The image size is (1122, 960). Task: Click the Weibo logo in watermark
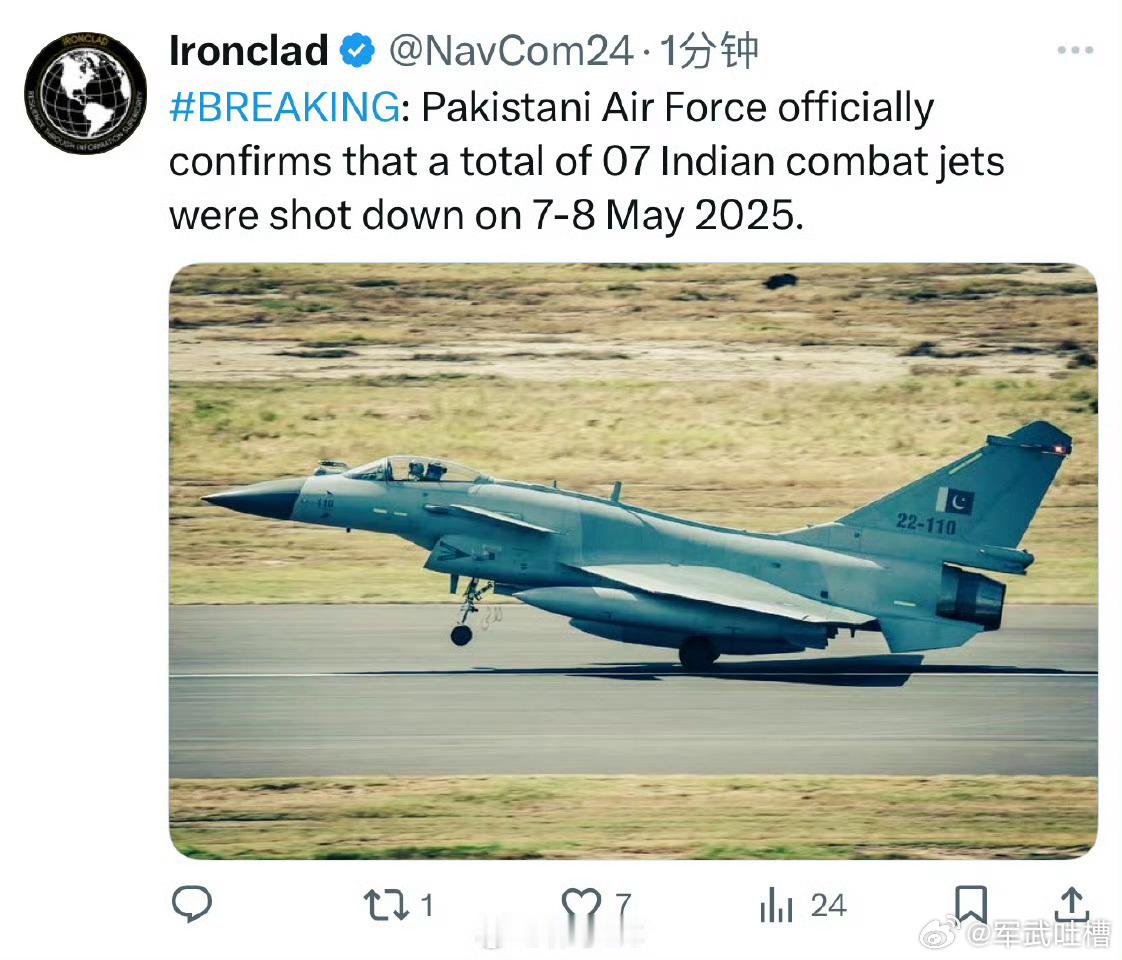(940, 934)
